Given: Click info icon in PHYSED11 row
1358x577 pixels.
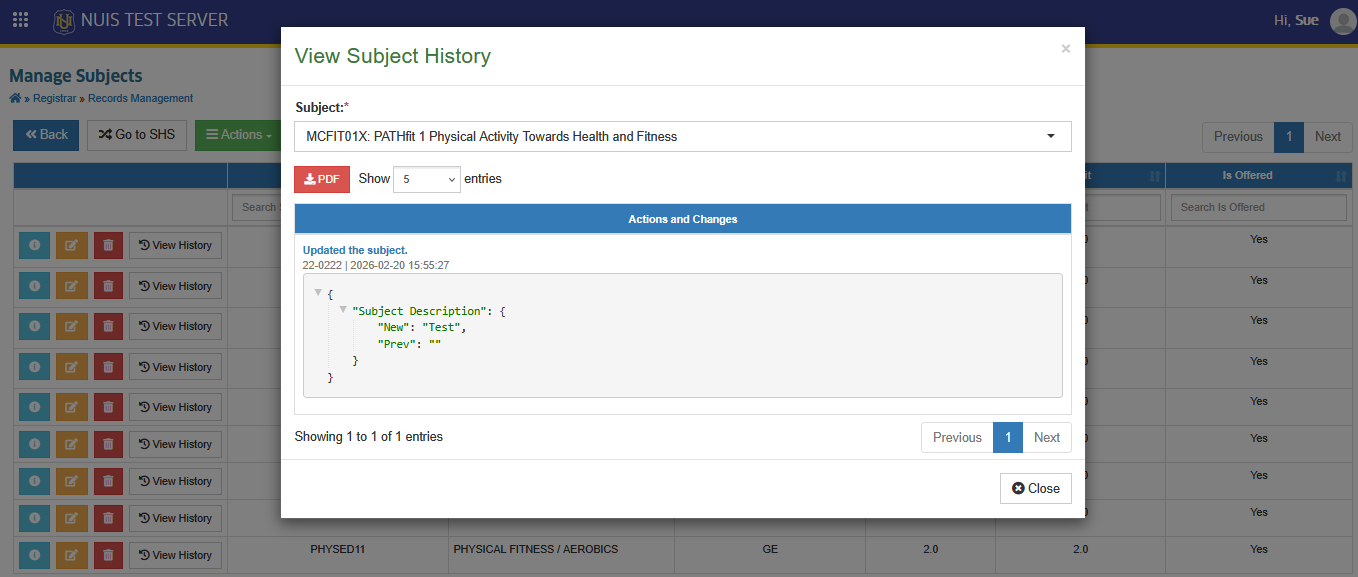Looking at the screenshot, I should 34,555.
